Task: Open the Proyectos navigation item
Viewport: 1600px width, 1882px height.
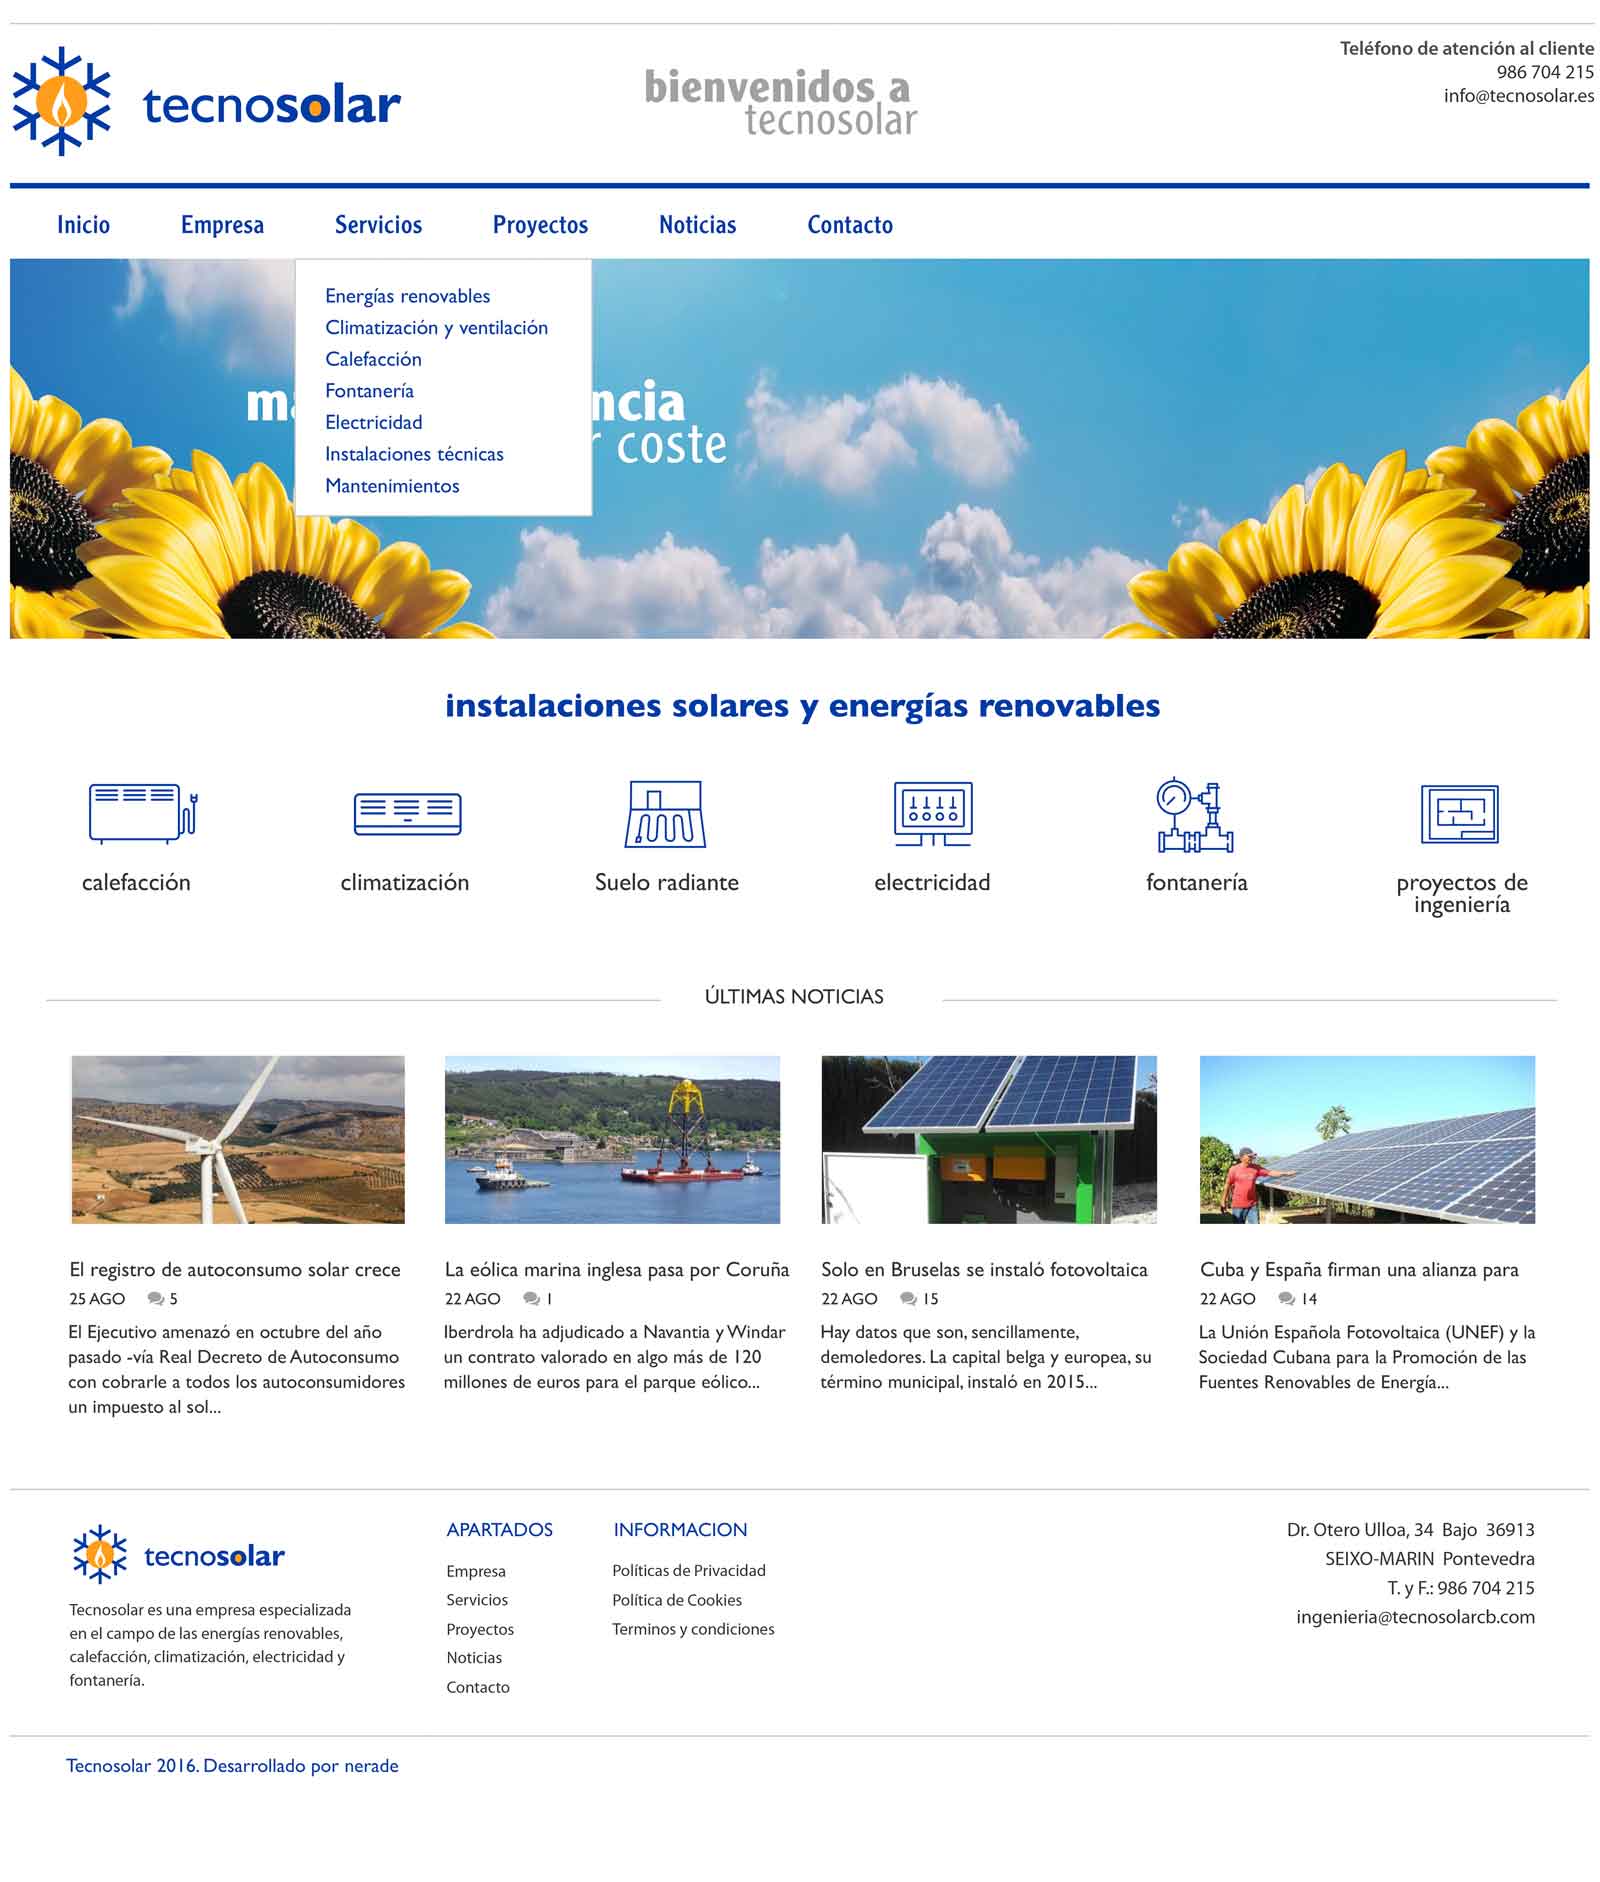Action: coord(540,225)
